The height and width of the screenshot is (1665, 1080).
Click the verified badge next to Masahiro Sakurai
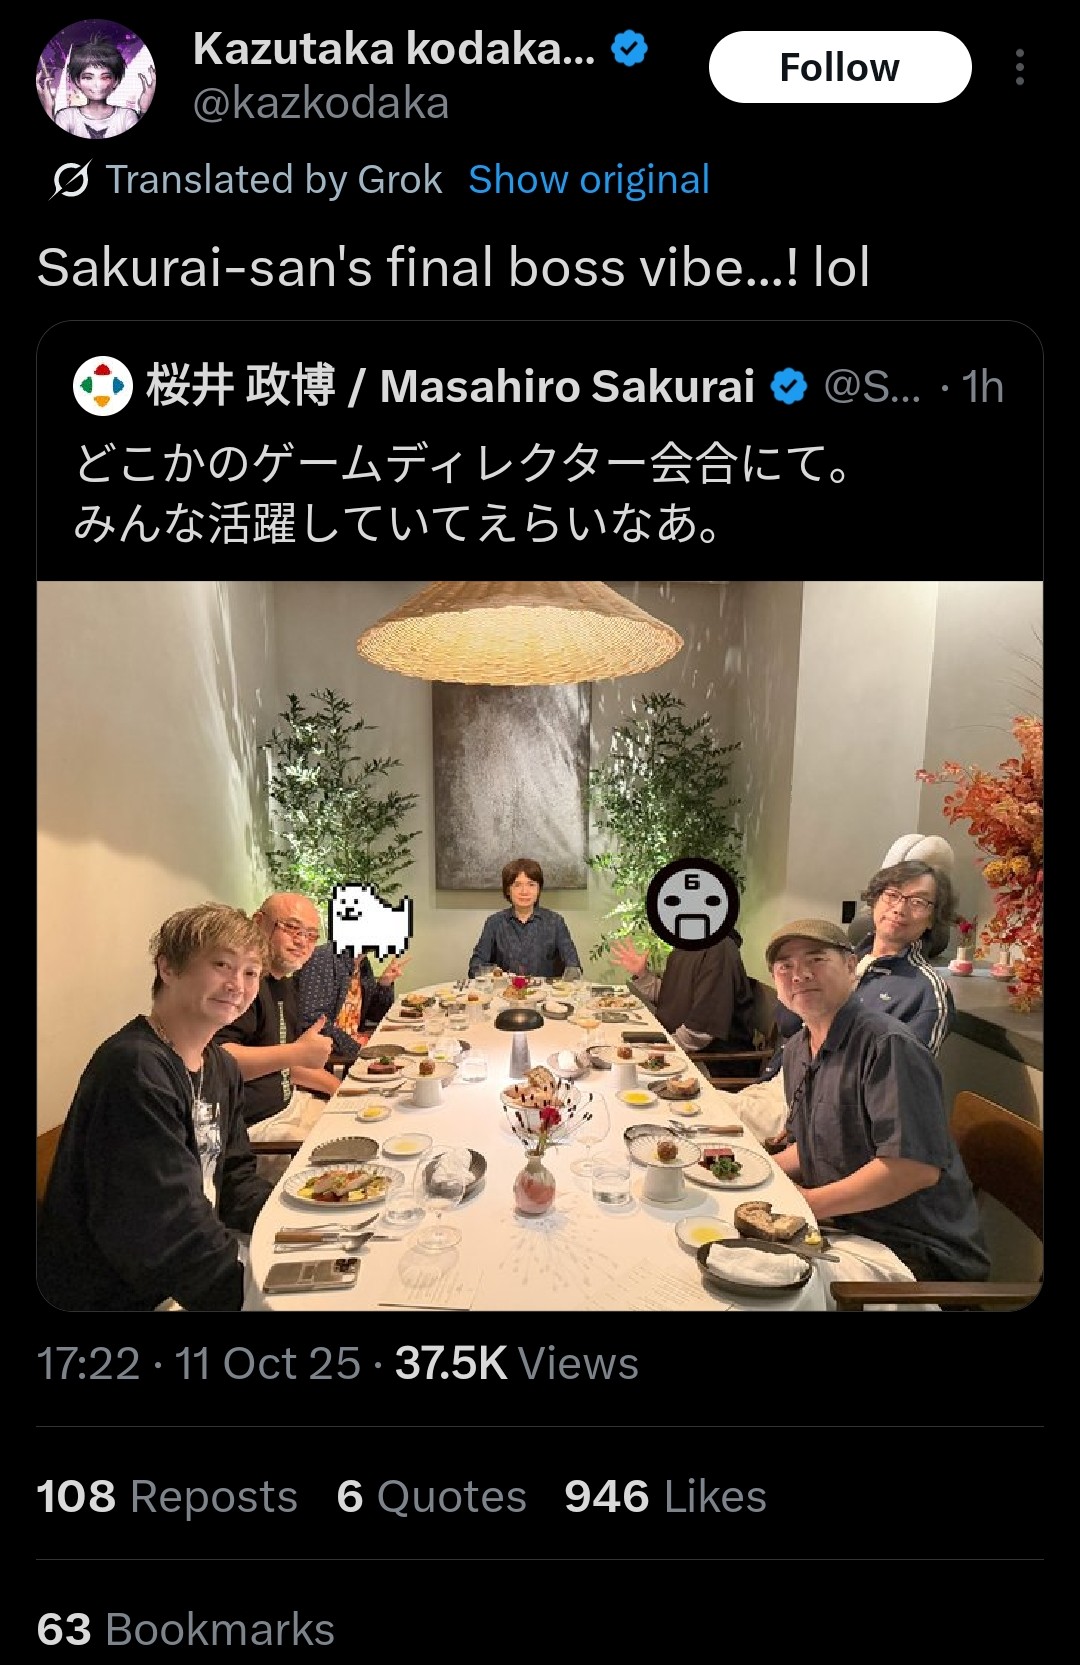[x=789, y=386]
